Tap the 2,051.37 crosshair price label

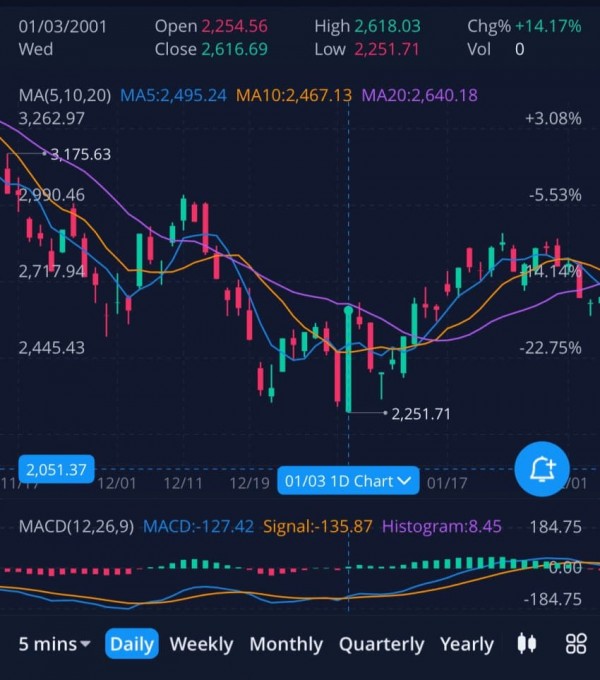56,469
